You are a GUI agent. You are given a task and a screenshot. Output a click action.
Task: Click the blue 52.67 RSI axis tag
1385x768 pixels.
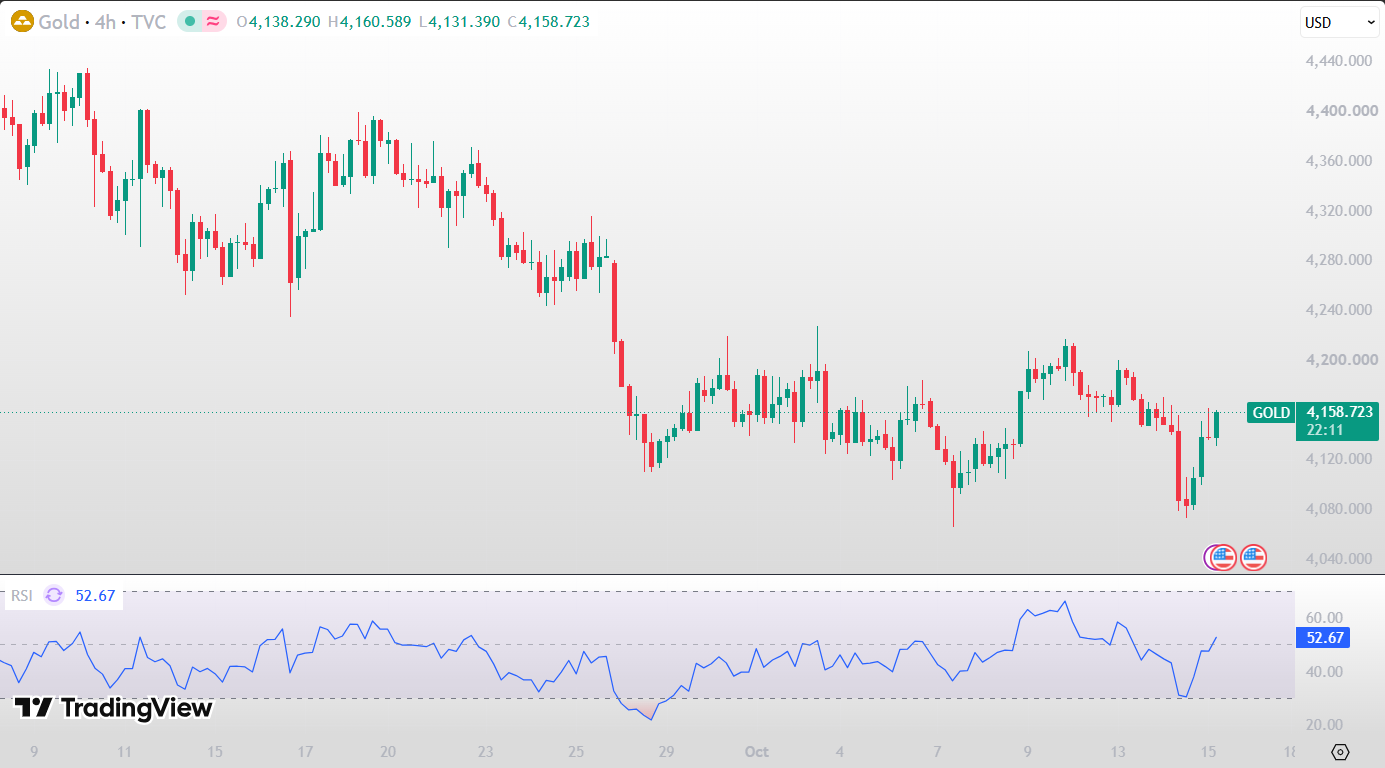[x=1322, y=638]
